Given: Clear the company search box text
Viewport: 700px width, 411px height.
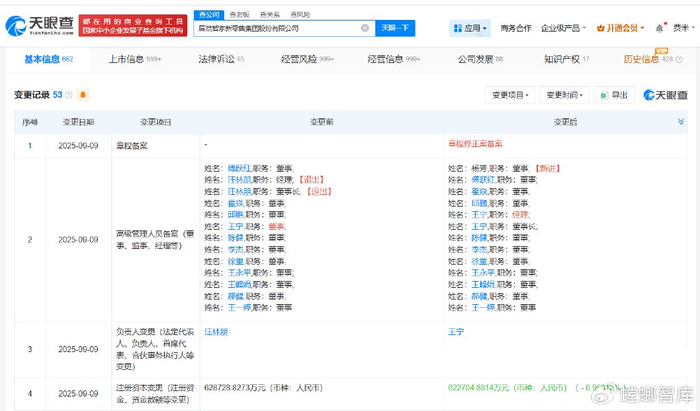Looking at the screenshot, I should pos(365,28).
